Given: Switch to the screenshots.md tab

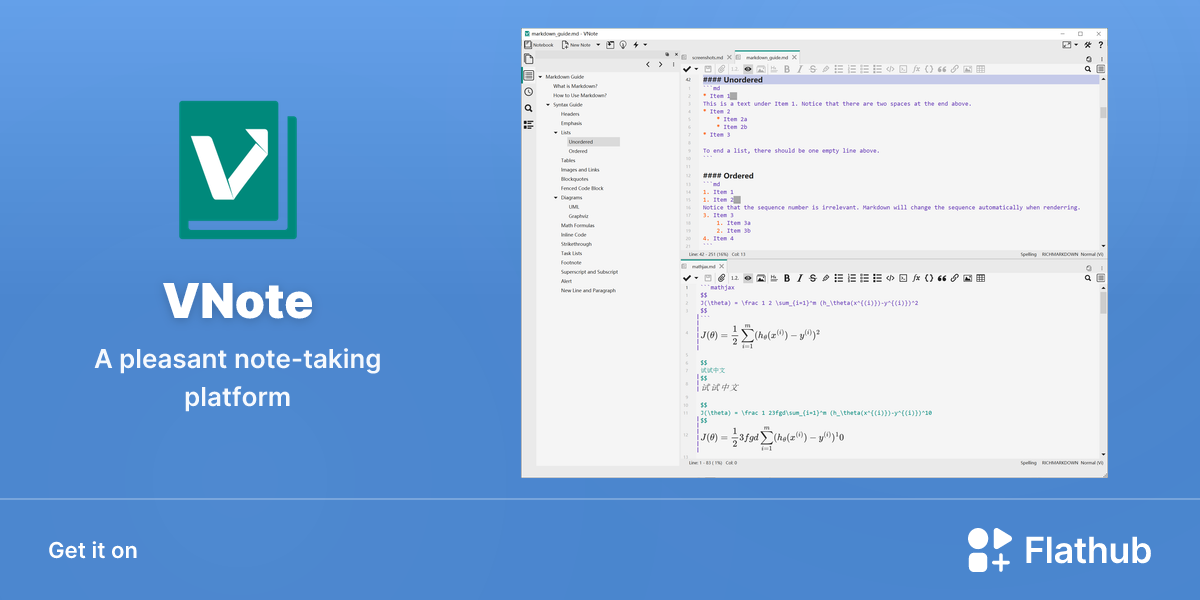Looking at the screenshot, I should [x=707, y=57].
